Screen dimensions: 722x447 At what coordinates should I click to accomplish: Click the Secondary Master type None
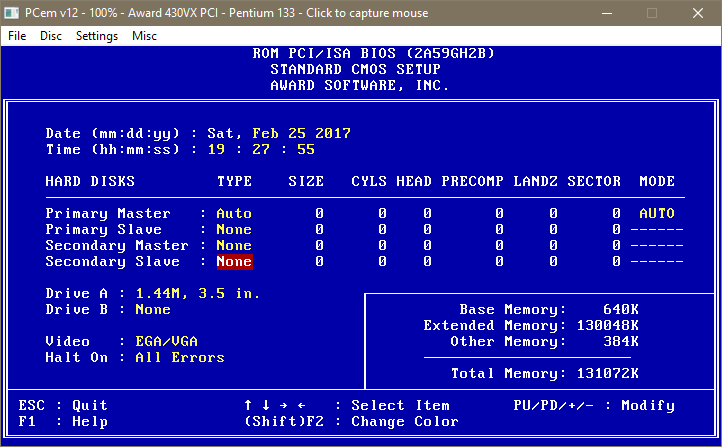[x=234, y=245]
